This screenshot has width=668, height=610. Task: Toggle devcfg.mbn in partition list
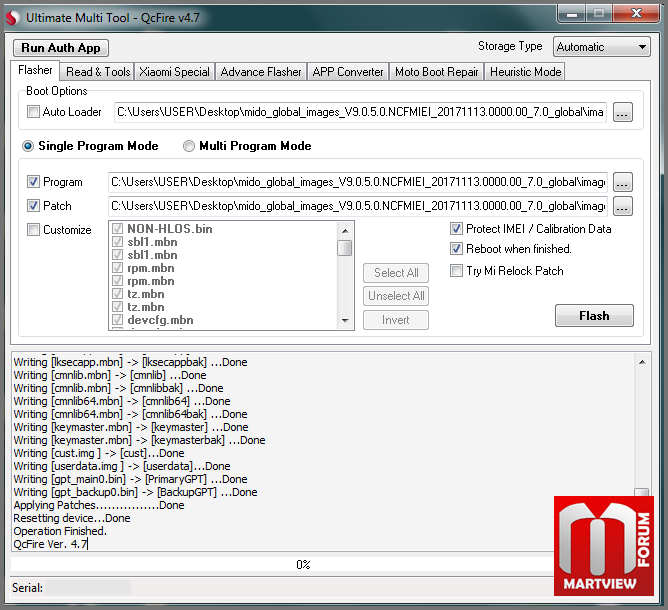117,320
